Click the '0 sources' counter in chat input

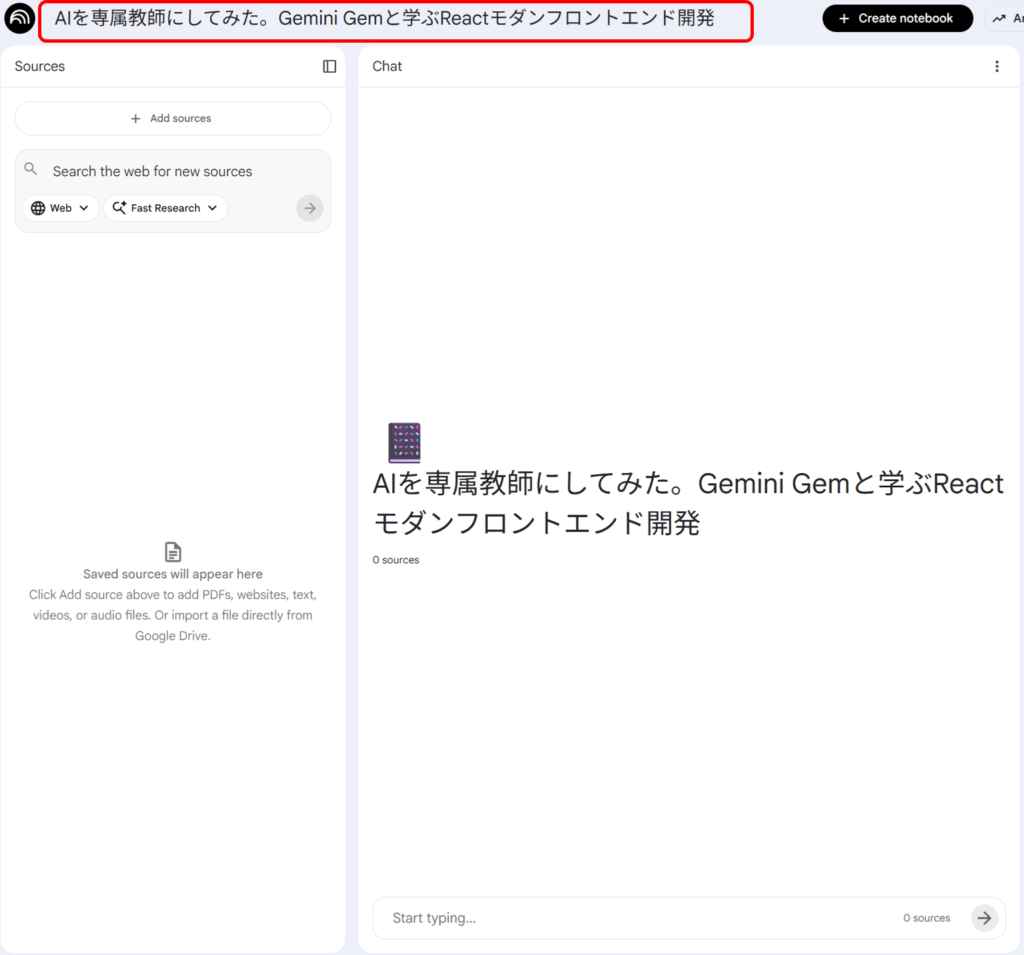tap(926, 918)
